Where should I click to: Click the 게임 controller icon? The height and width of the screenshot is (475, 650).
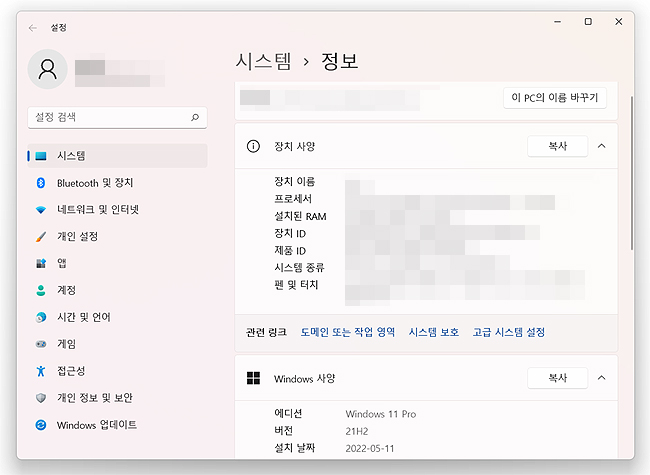[x=41, y=344]
